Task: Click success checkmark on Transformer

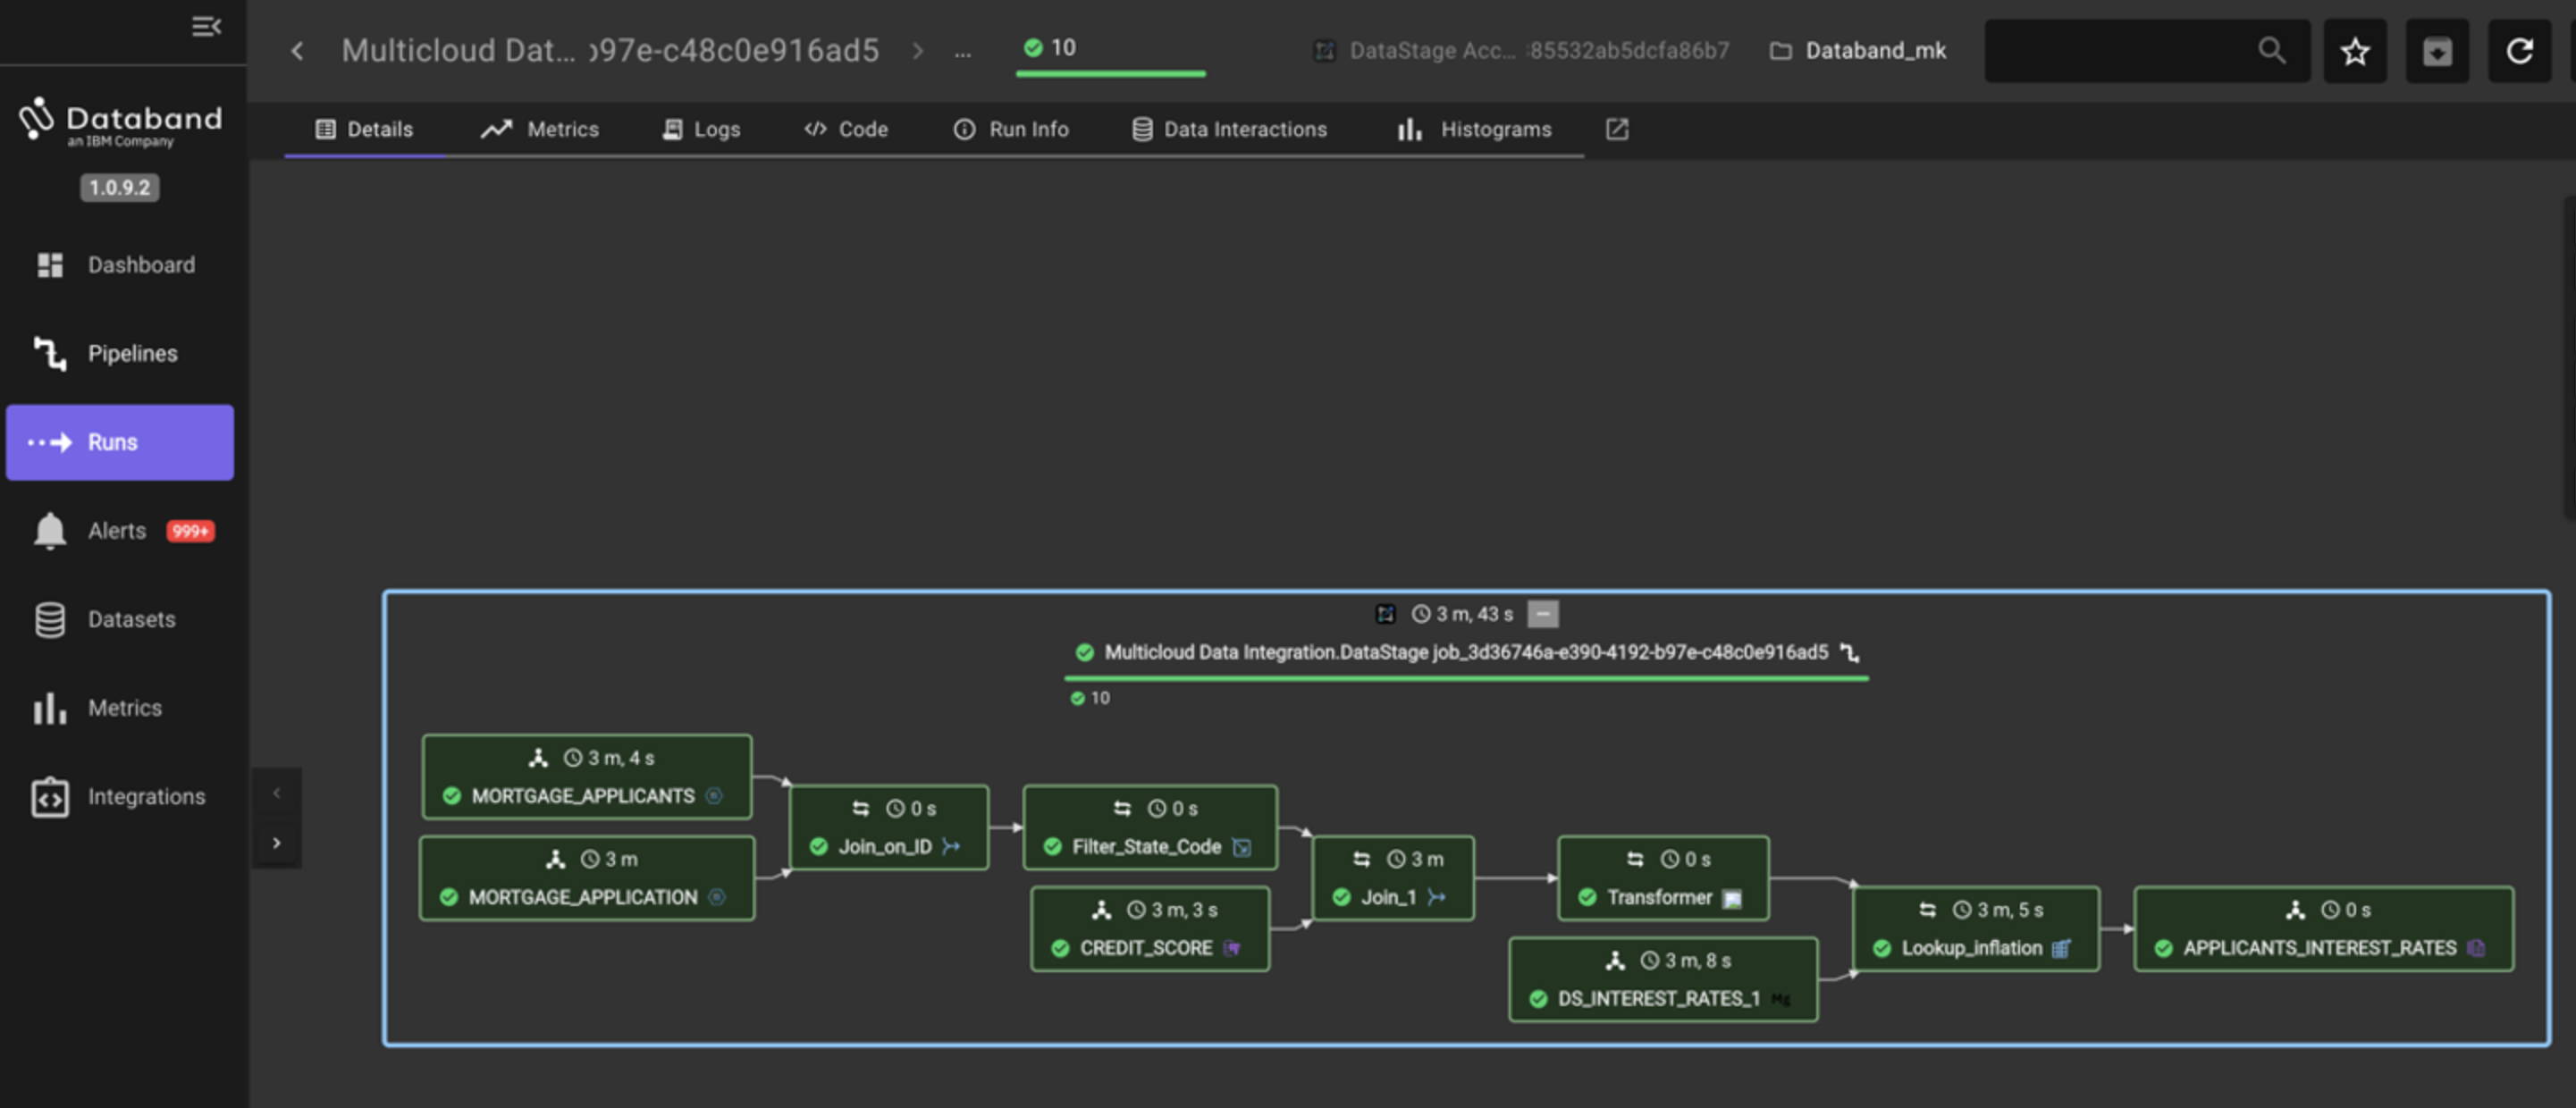Action: [1586, 897]
